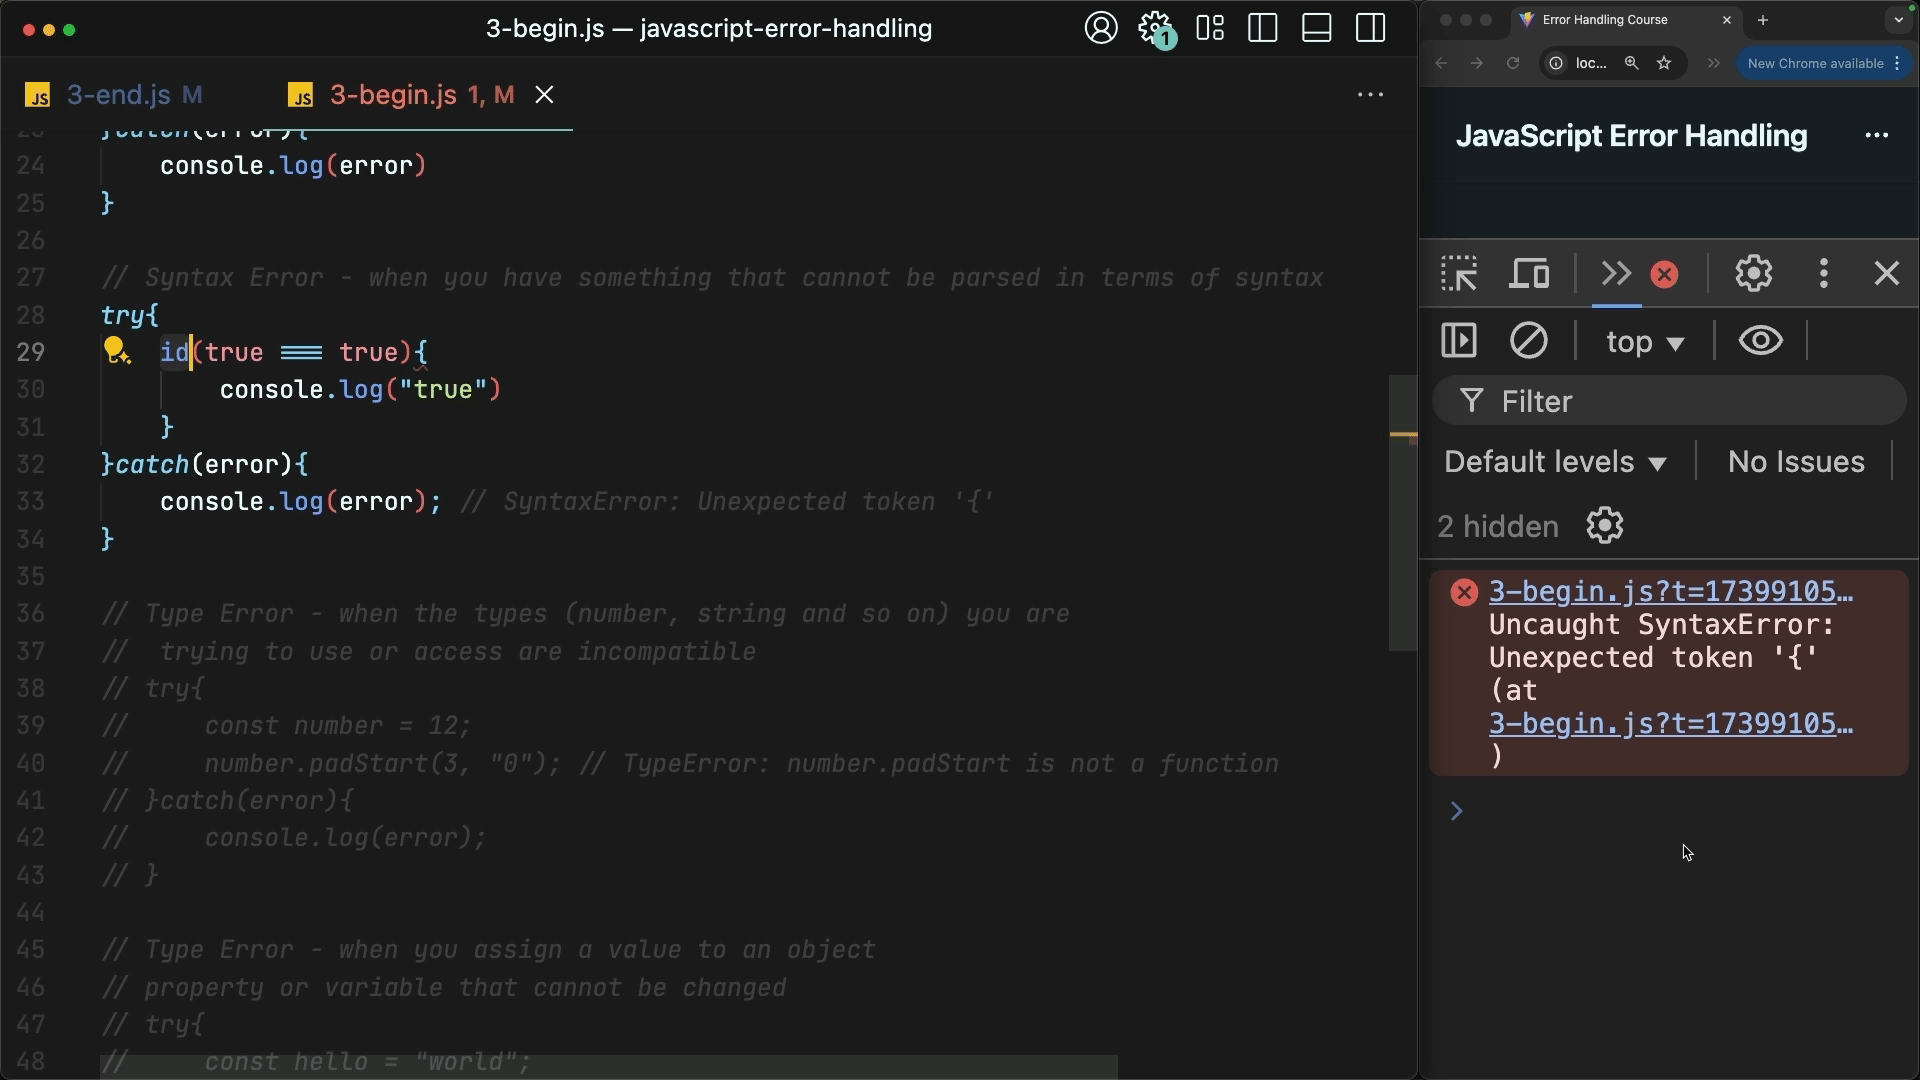
Task: Open console settings gear near 2 hidden
Action: (1604, 526)
